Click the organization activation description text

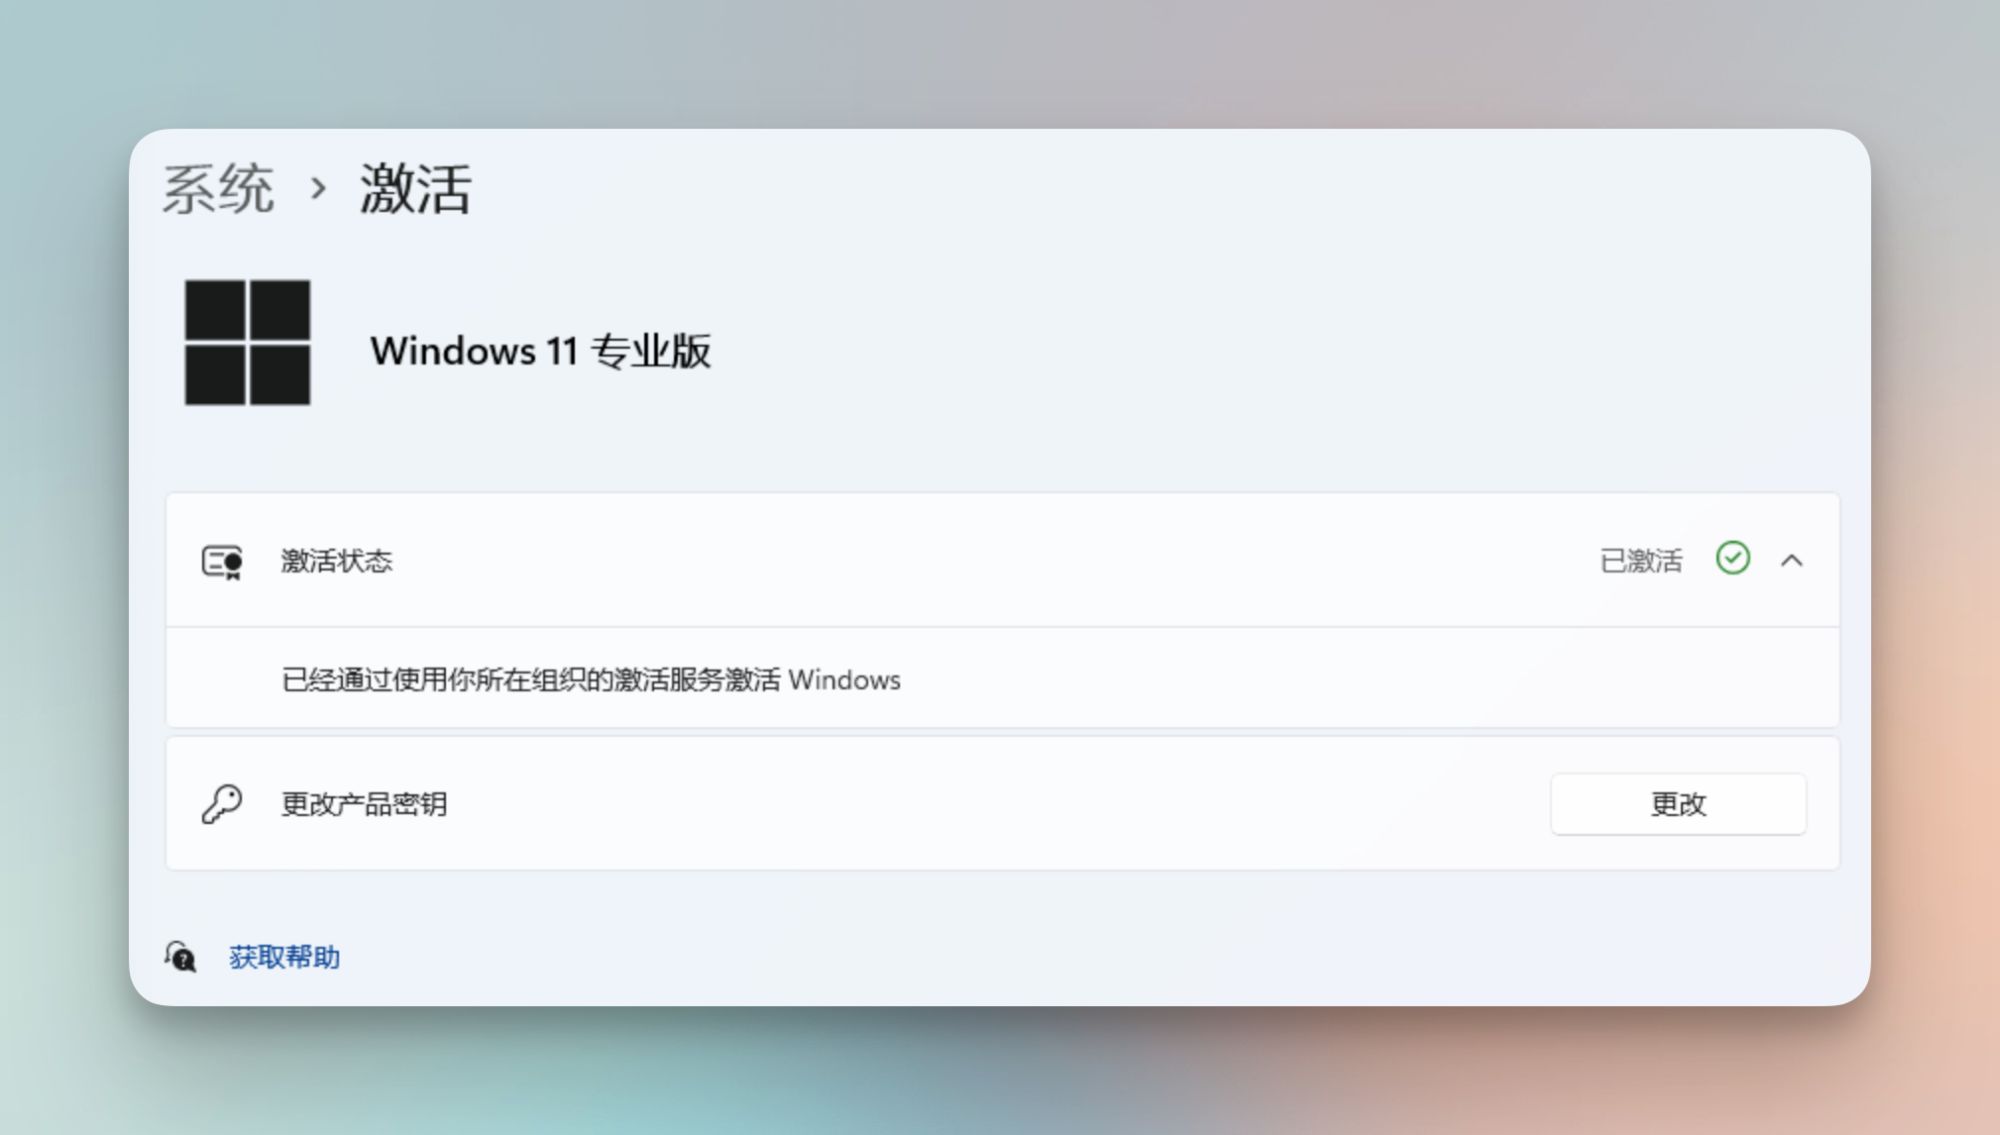point(589,679)
